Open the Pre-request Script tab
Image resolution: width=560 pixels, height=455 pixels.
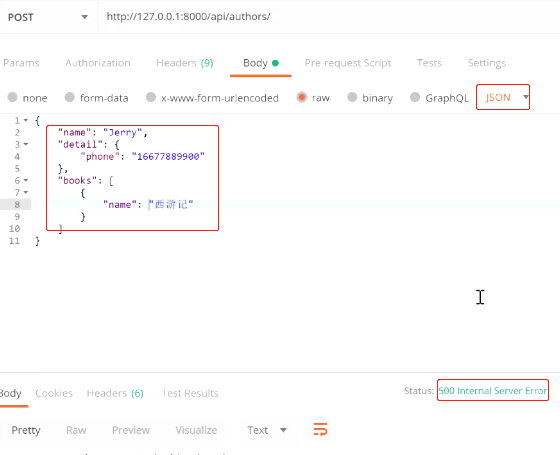click(x=348, y=63)
